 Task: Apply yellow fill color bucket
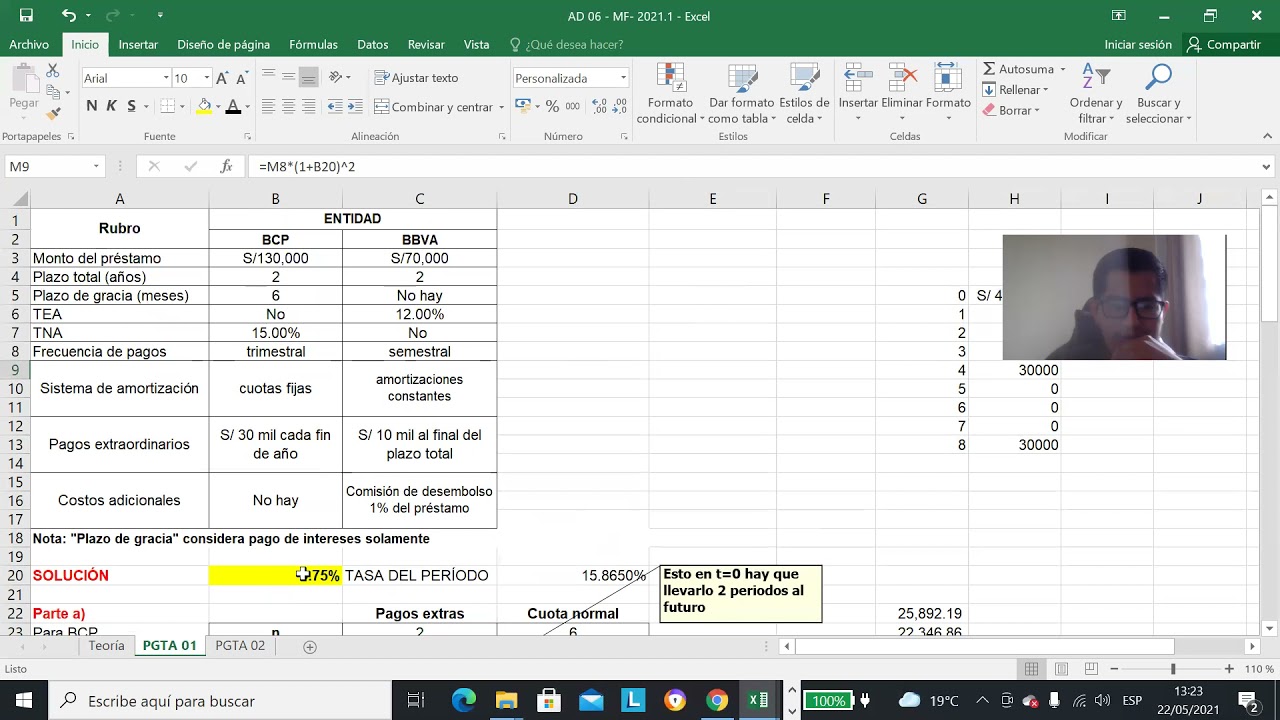(204, 106)
